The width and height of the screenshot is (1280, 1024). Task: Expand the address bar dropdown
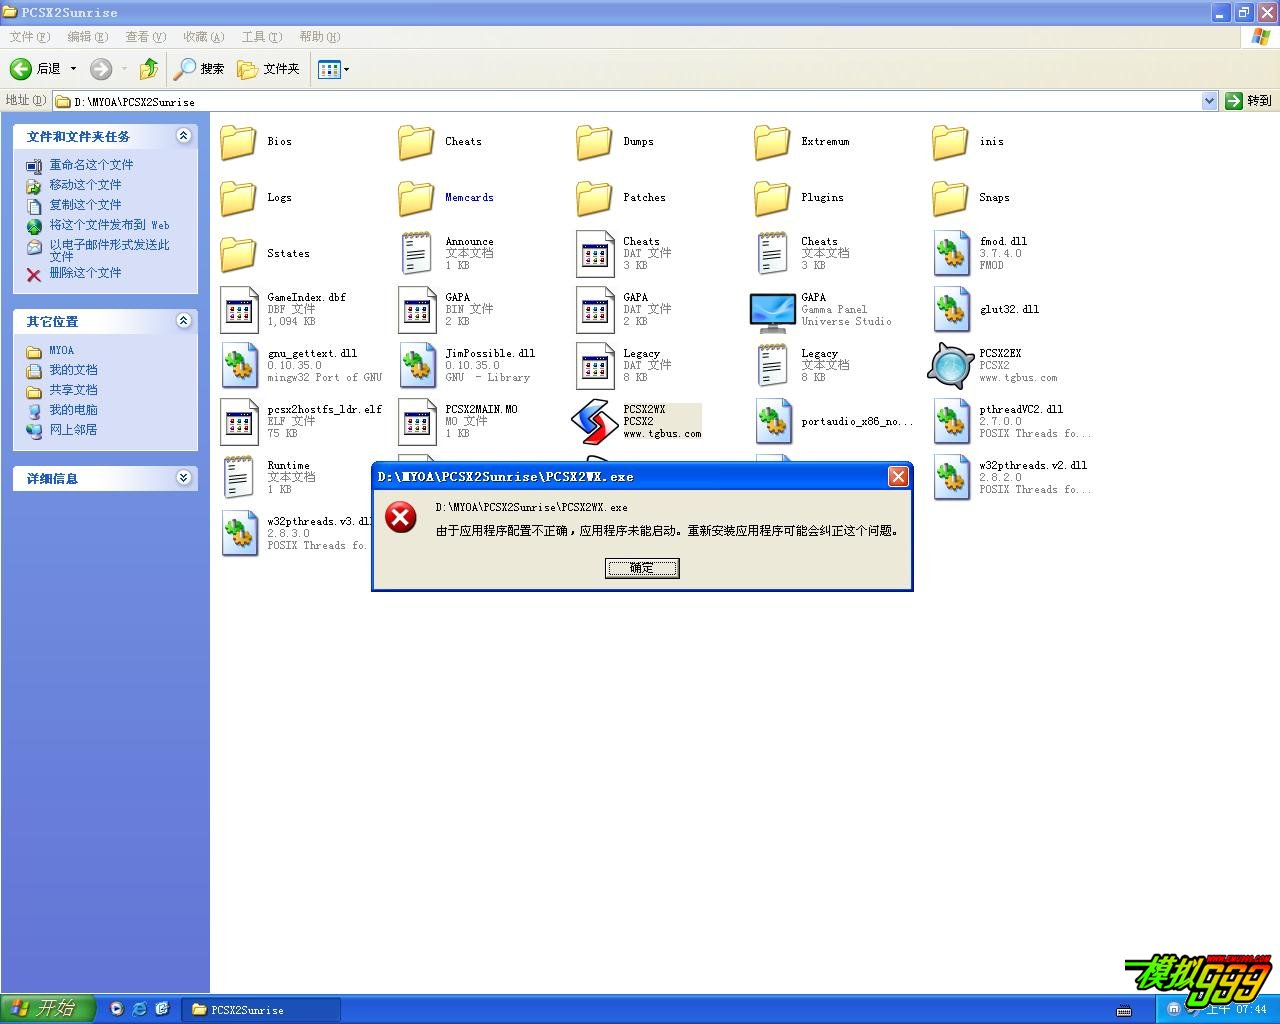1209,101
